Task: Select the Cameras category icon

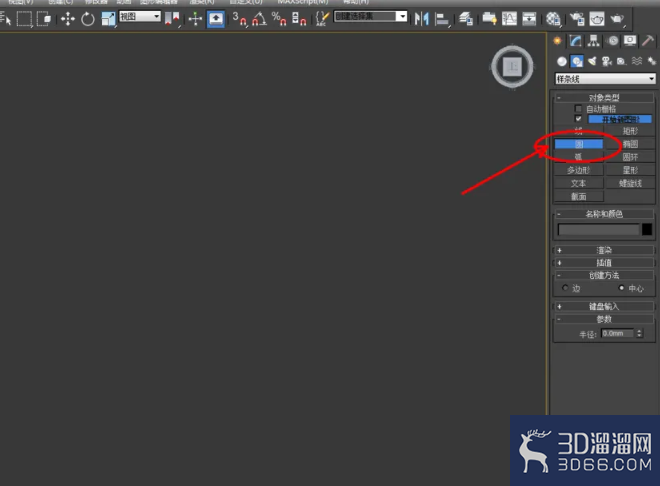Action: 607,61
